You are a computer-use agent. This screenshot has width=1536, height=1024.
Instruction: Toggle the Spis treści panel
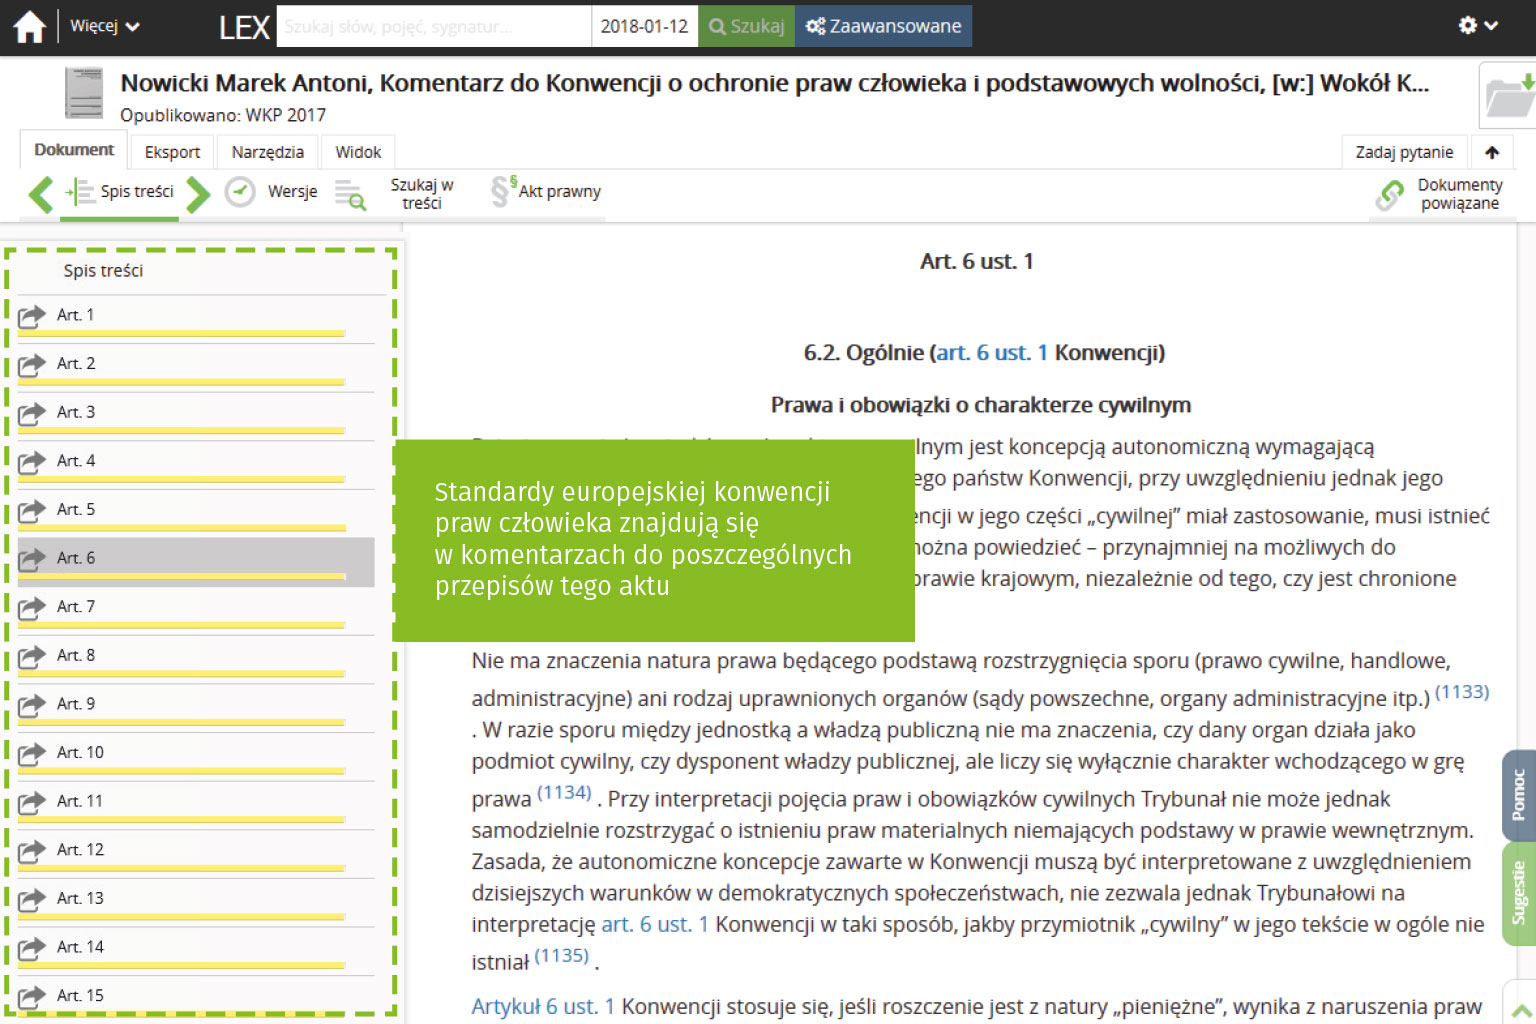point(122,192)
